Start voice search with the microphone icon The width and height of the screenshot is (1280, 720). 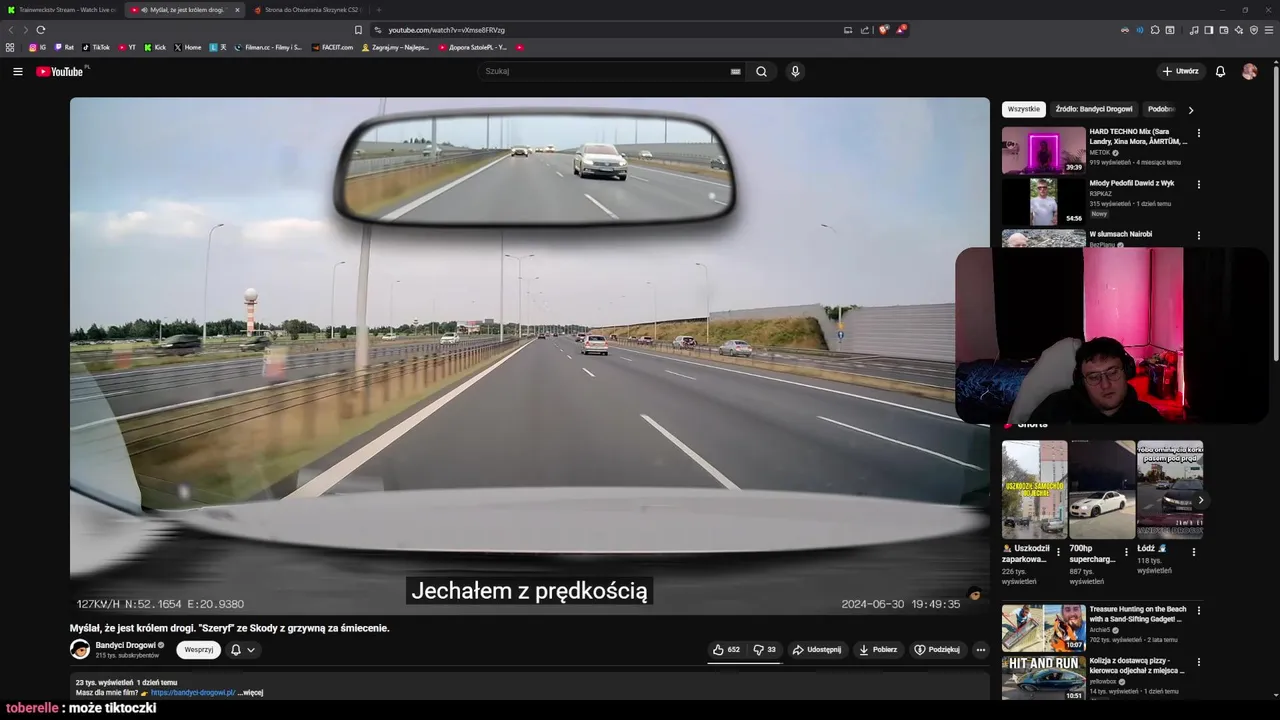[x=795, y=71]
